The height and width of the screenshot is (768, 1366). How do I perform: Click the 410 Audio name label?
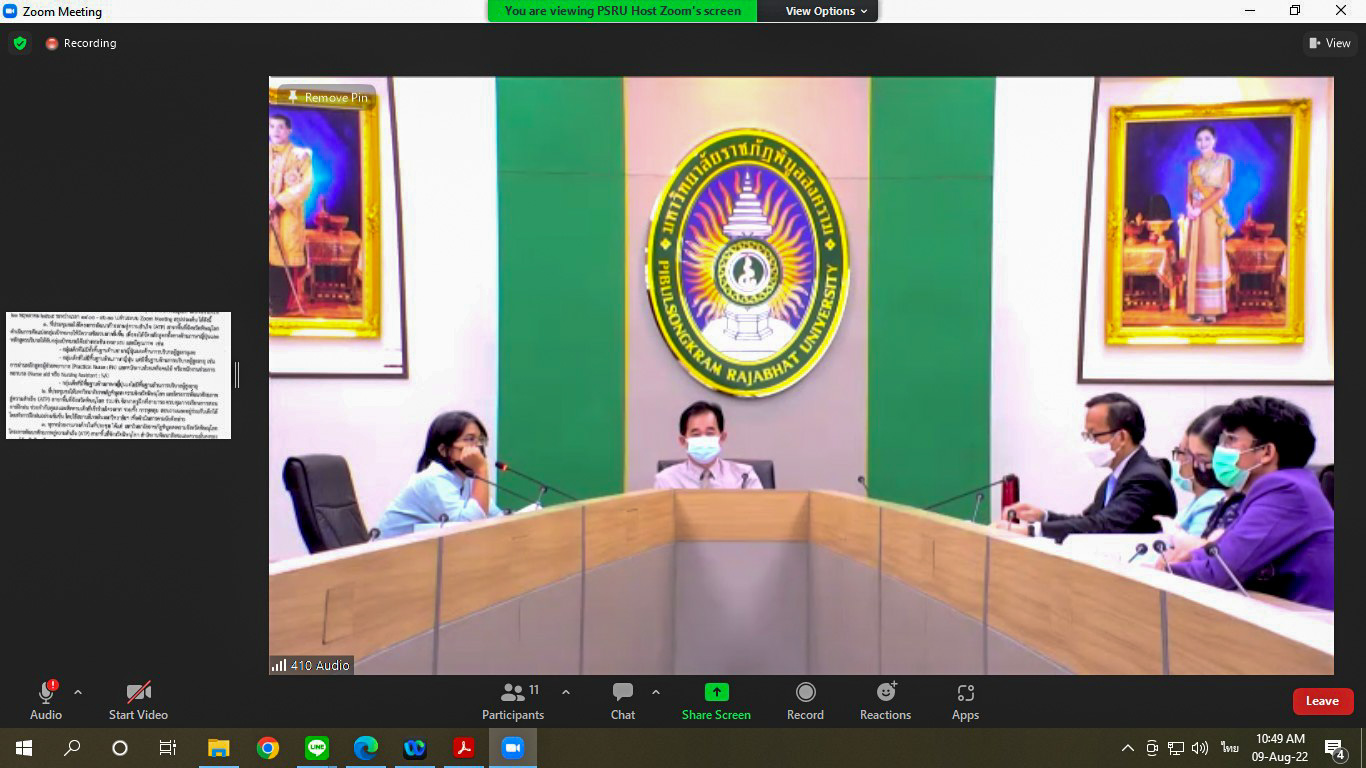coord(311,665)
